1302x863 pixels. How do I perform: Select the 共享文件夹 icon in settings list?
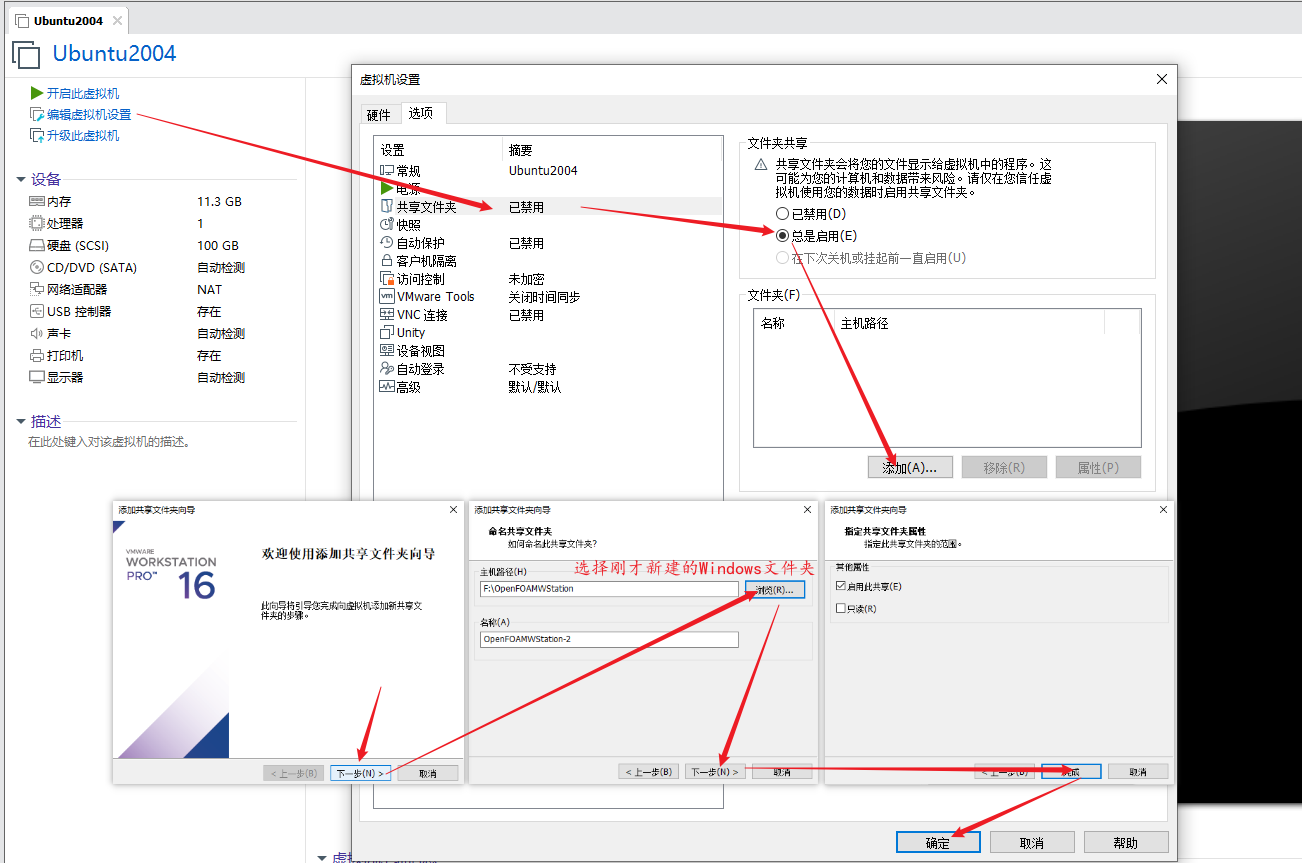click(388, 207)
